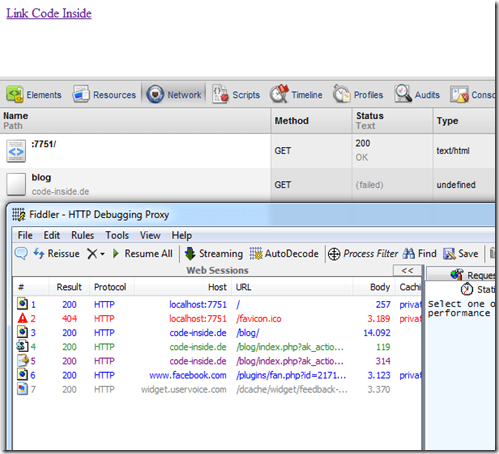Open the Timeline panel tab

[296, 95]
